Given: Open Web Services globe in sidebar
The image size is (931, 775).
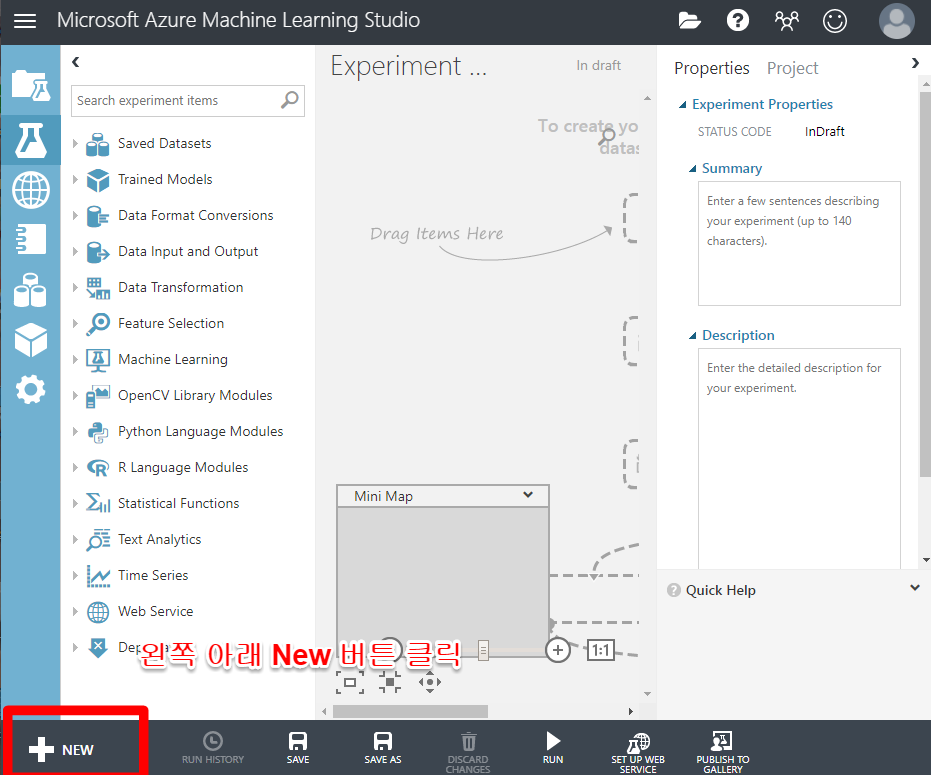Looking at the screenshot, I should 30,190.
